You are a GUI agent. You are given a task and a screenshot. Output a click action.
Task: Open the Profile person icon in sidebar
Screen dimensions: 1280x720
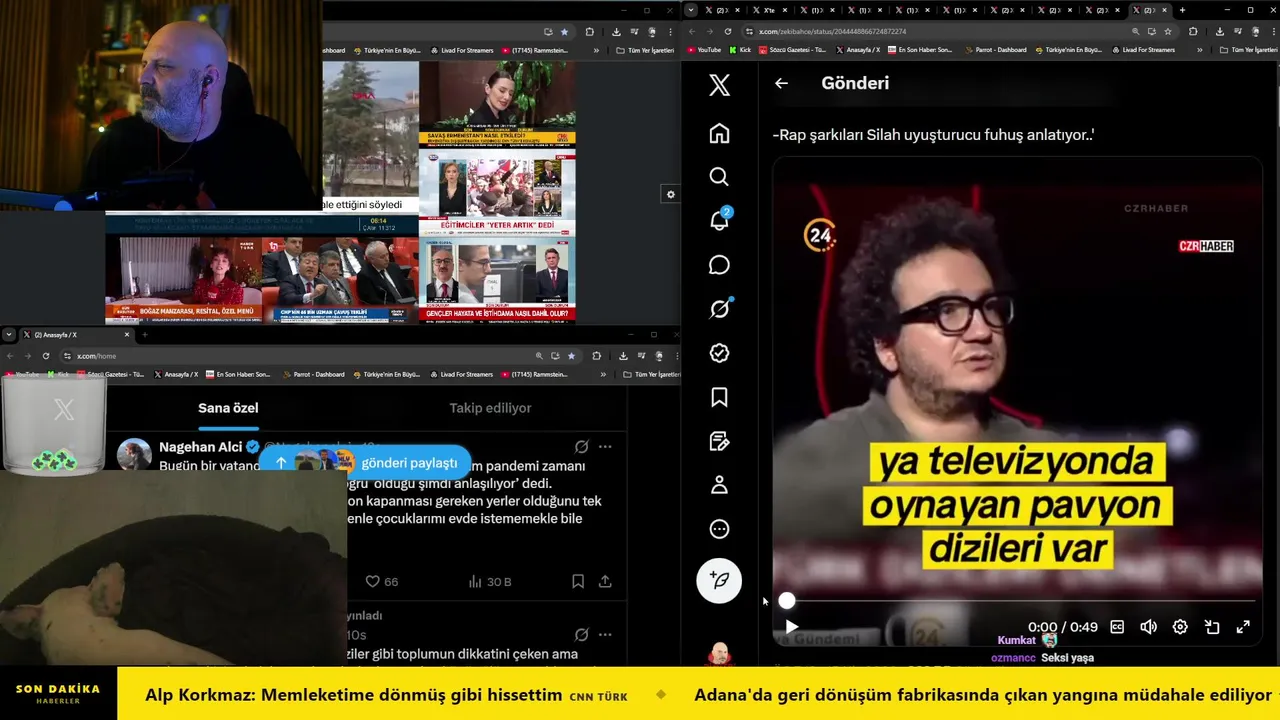point(719,485)
